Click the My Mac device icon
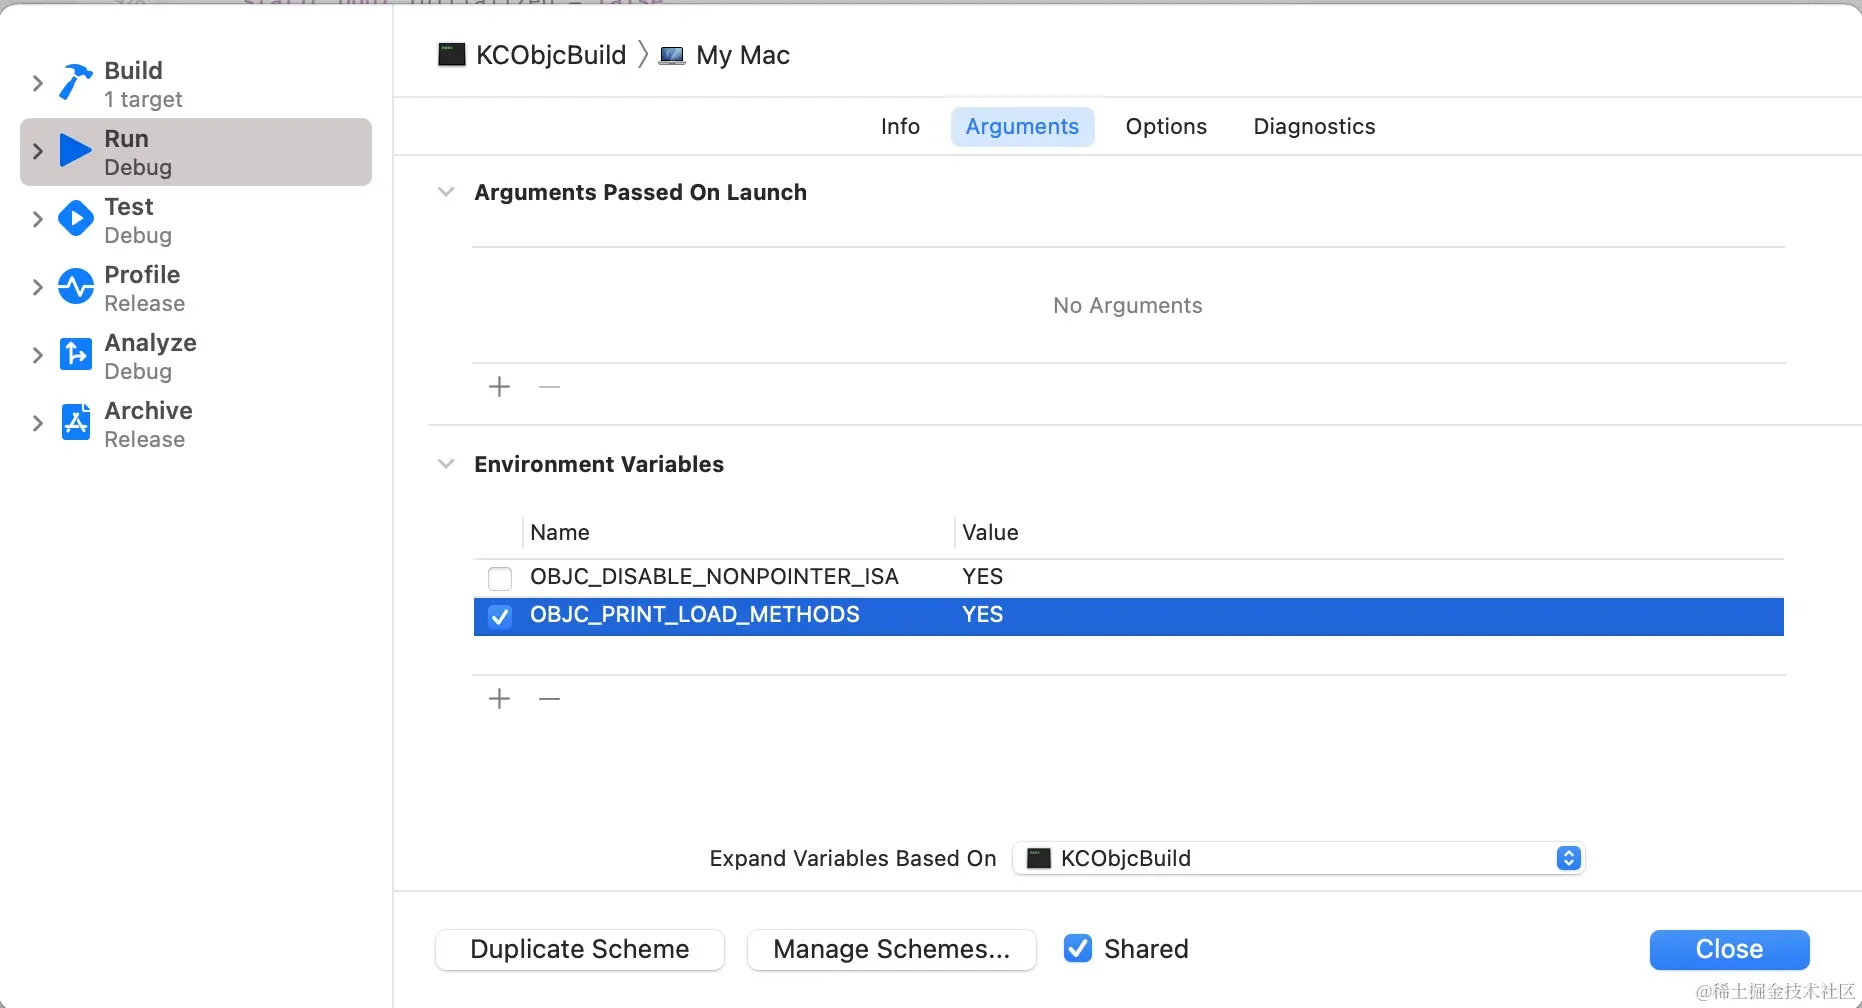Viewport: 1862px width, 1008px height. (x=671, y=55)
